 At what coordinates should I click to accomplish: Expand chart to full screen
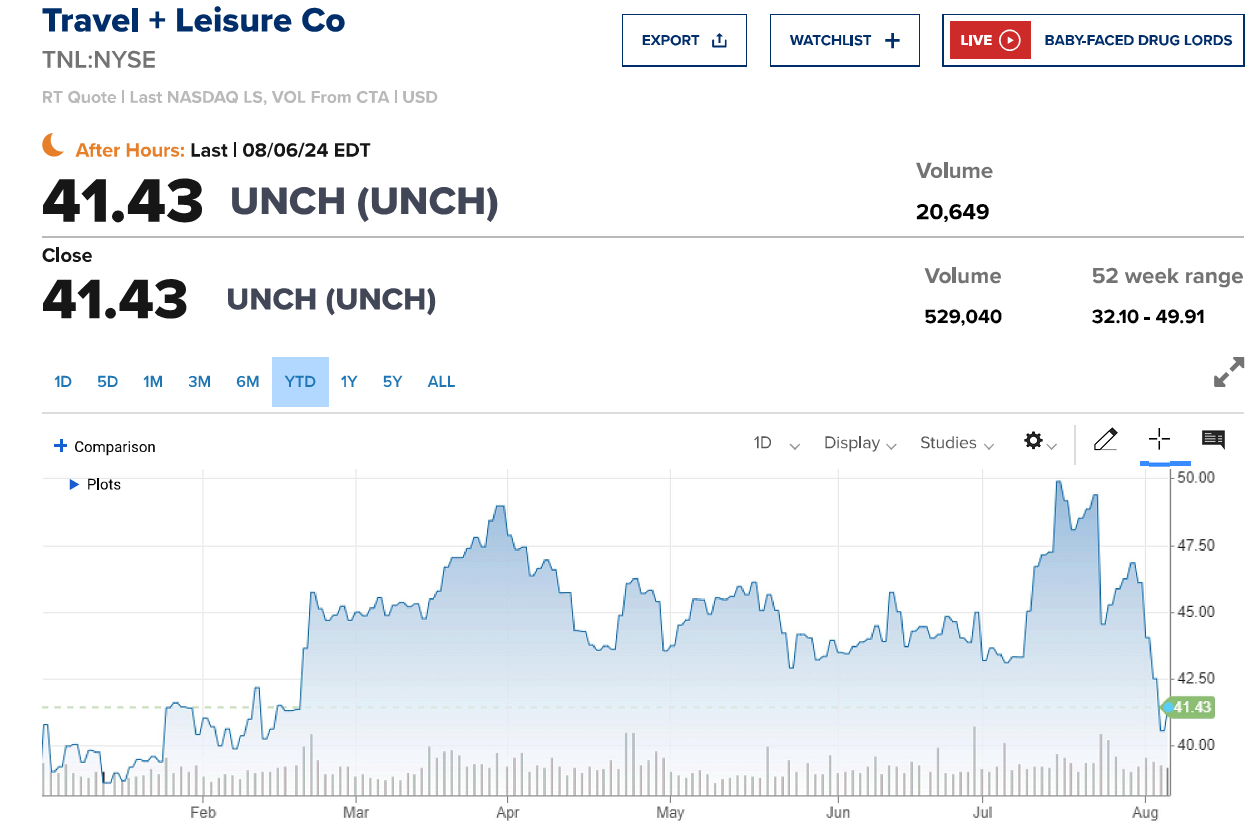pyautogui.click(x=1229, y=372)
